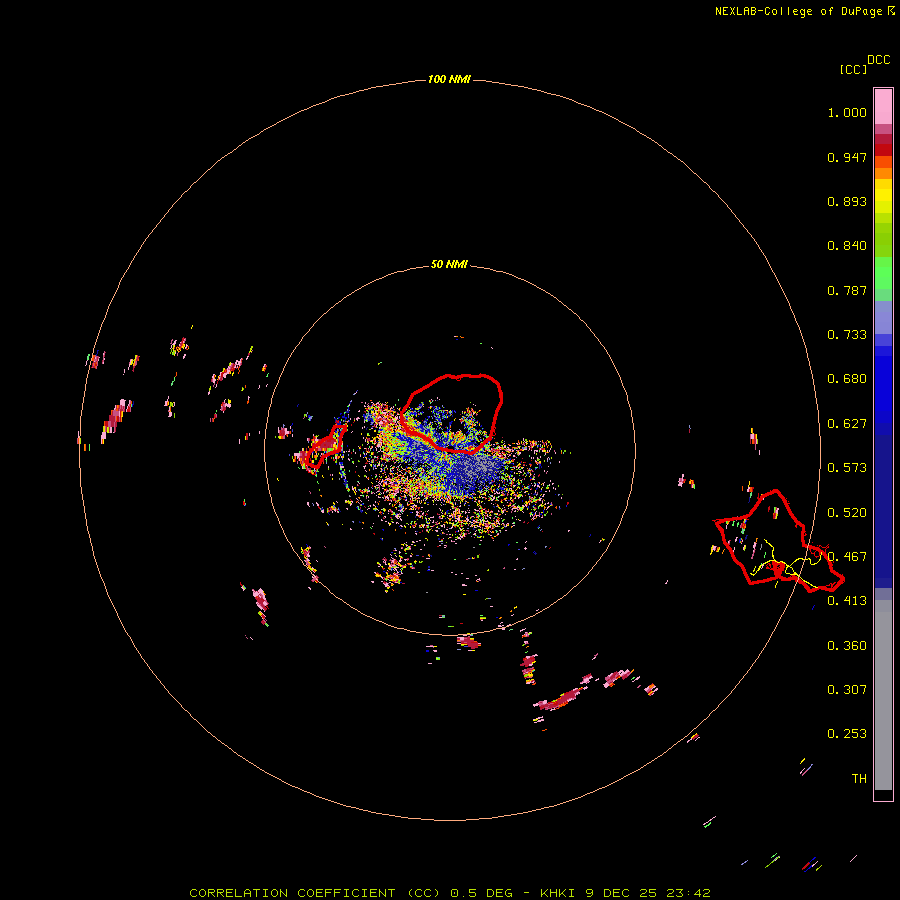Image resolution: width=900 pixels, height=900 pixels.
Task: Select the 0.893 scale value
Action: (x=847, y=201)
